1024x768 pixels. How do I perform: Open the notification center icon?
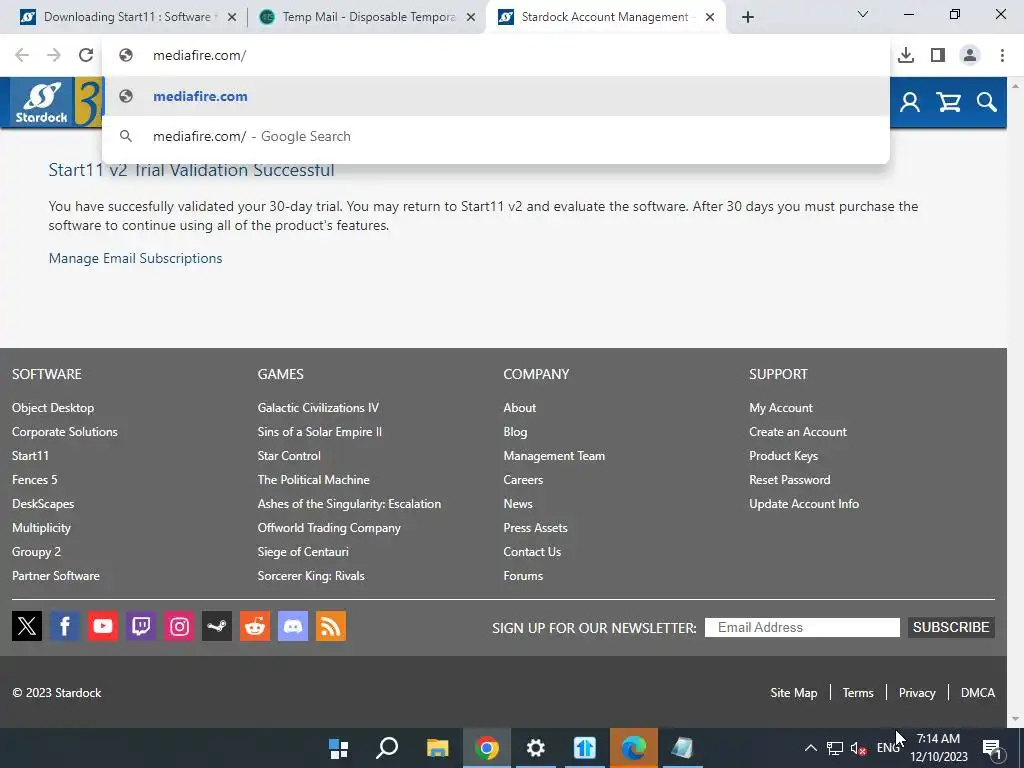click(x=991, y=748)
